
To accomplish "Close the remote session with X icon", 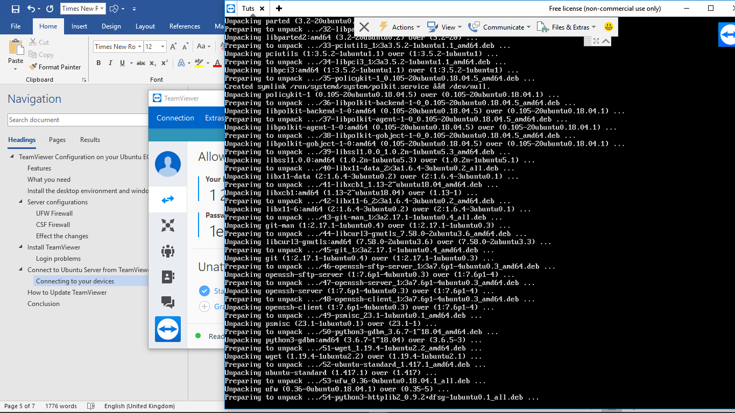I will pos(364,27).
